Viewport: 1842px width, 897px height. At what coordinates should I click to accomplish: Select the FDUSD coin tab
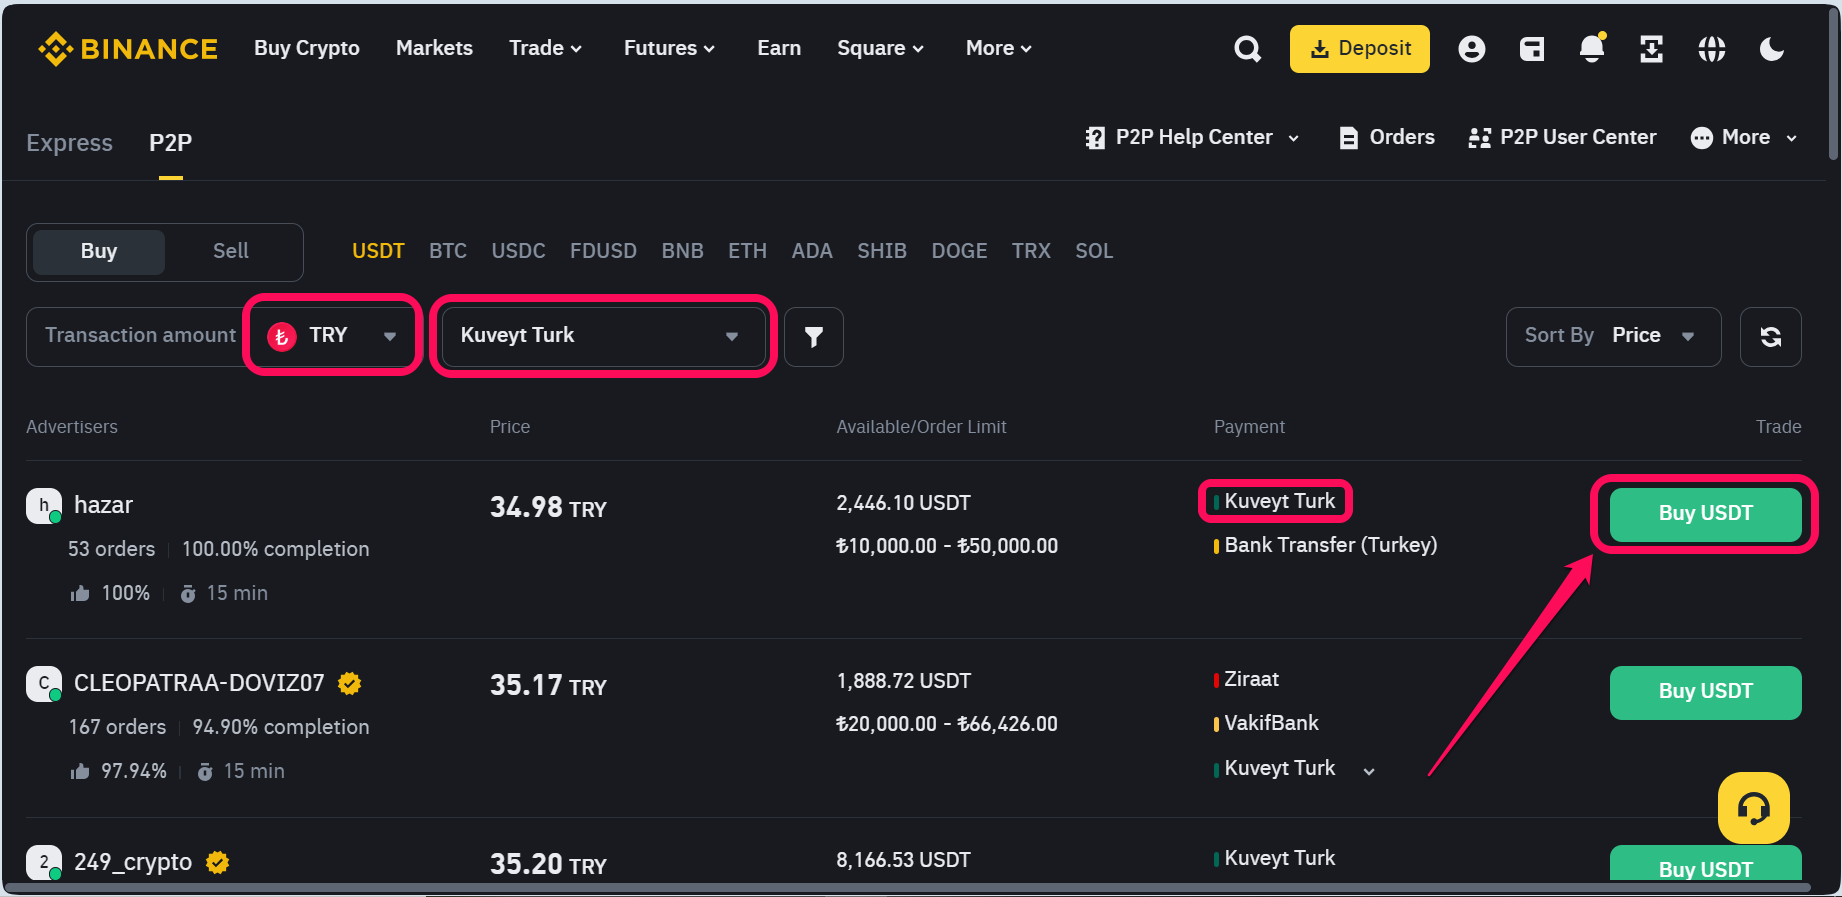pos(603,251)
